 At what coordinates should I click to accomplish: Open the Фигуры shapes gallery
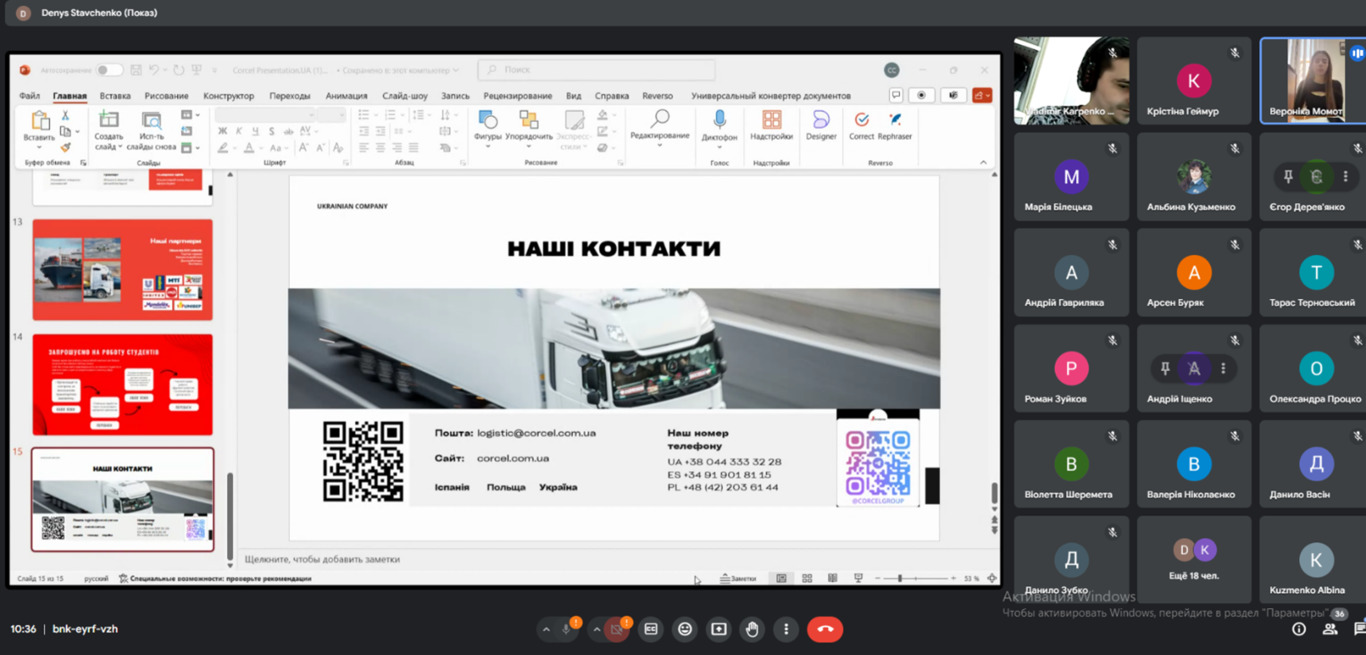[487, 127]
